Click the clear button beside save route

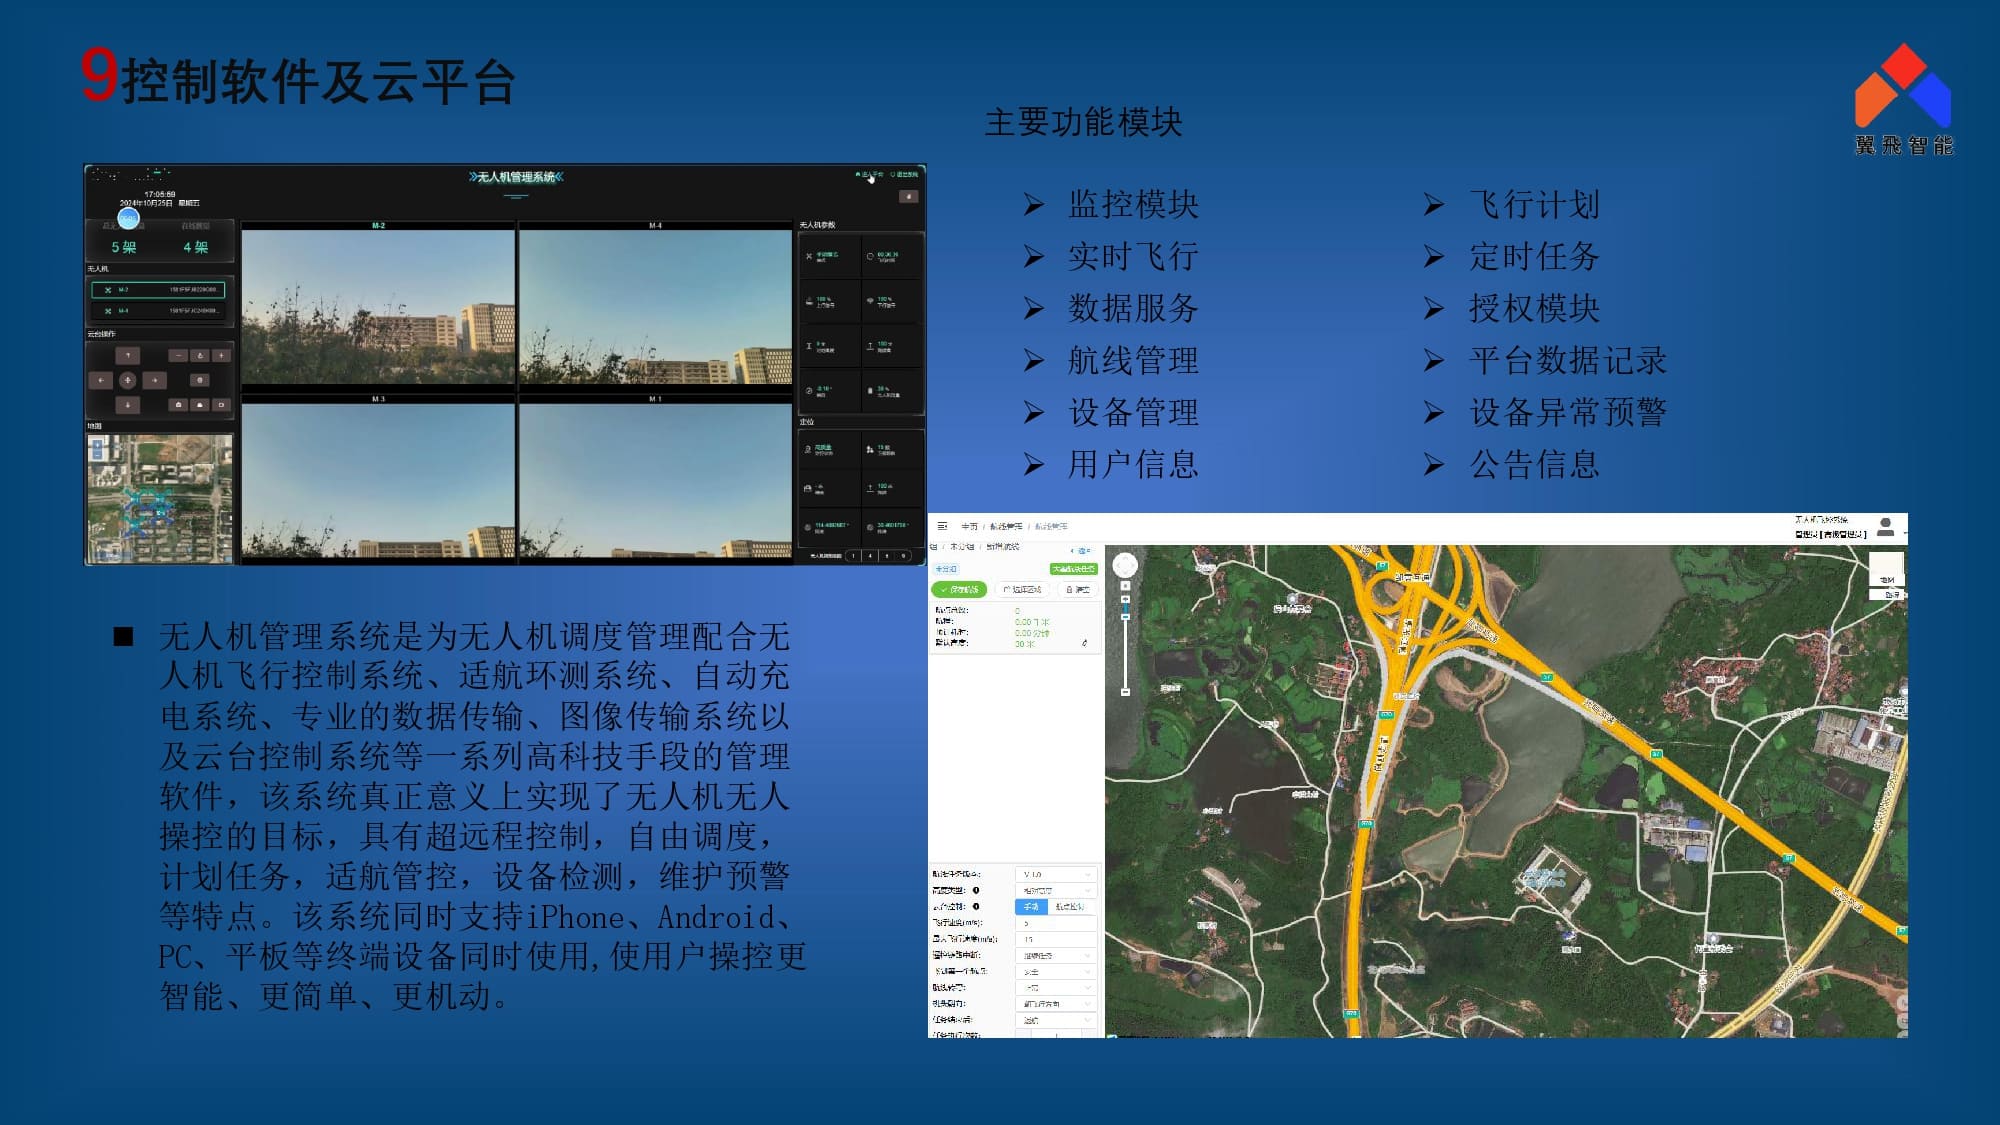(x=1078, y=590)
